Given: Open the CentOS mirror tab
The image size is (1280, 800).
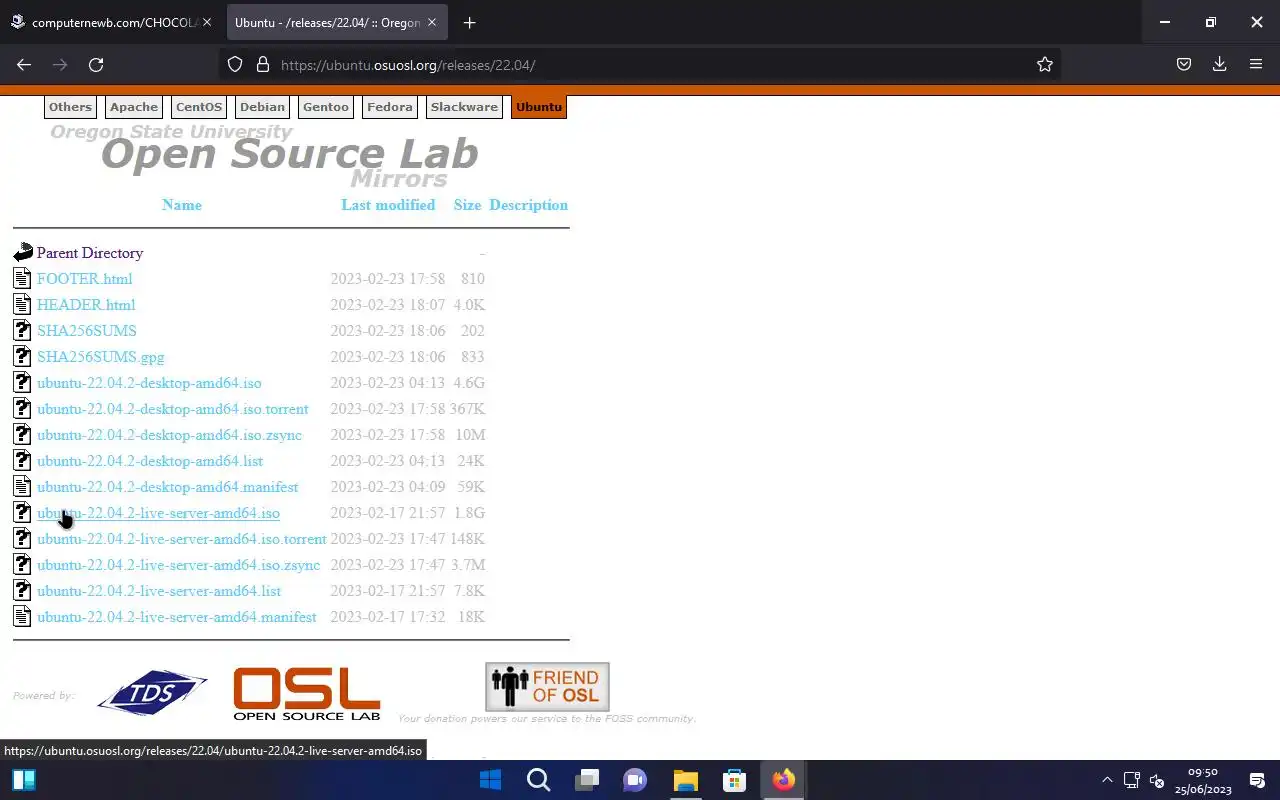Looking at the screenshot, I should (x=199, y=107).
